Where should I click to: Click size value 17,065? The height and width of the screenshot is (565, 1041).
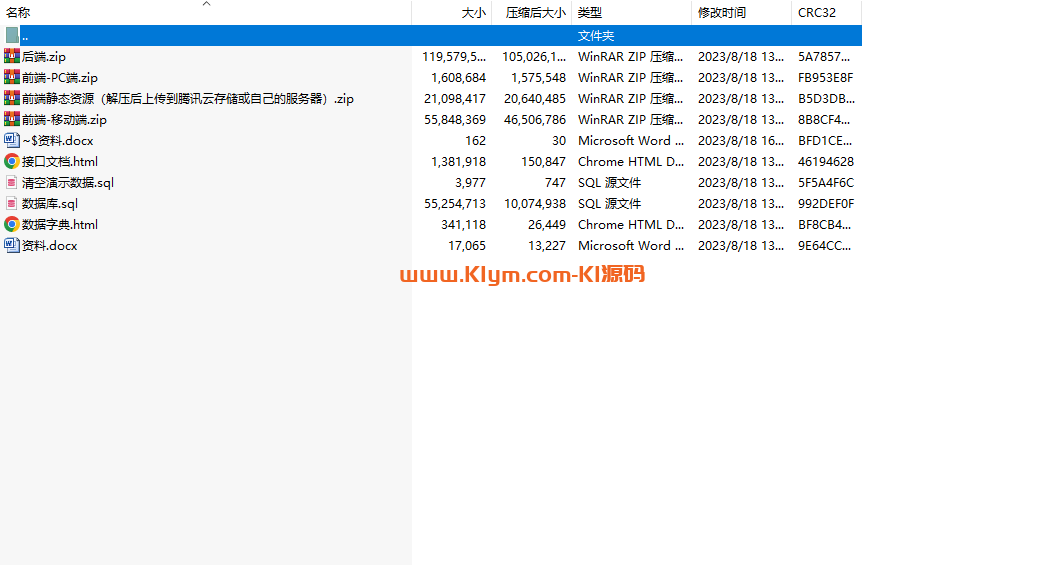pos(467,246)
